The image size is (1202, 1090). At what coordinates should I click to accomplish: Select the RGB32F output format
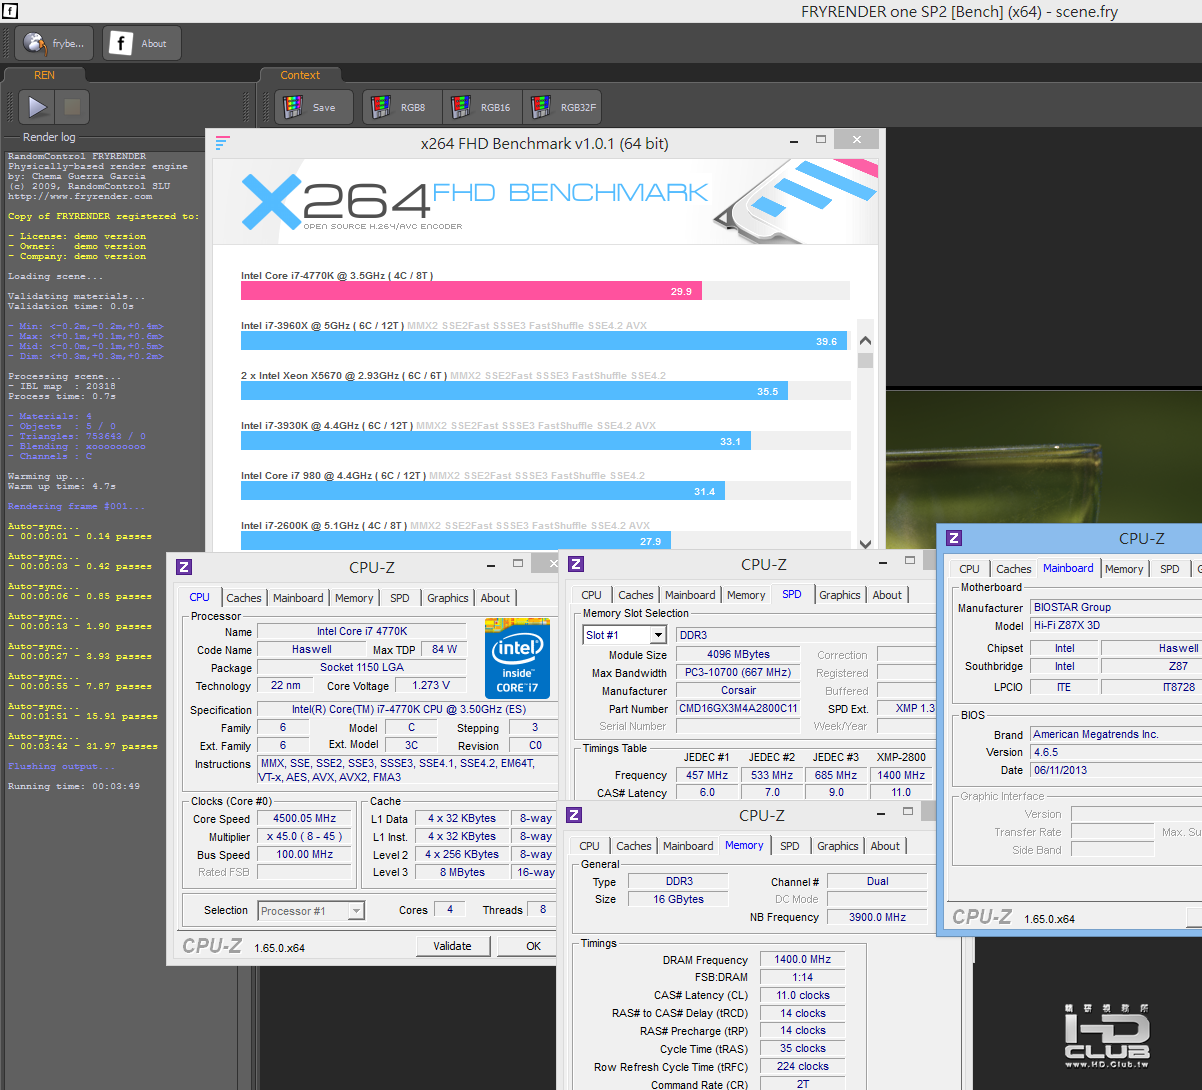[562, 107]
